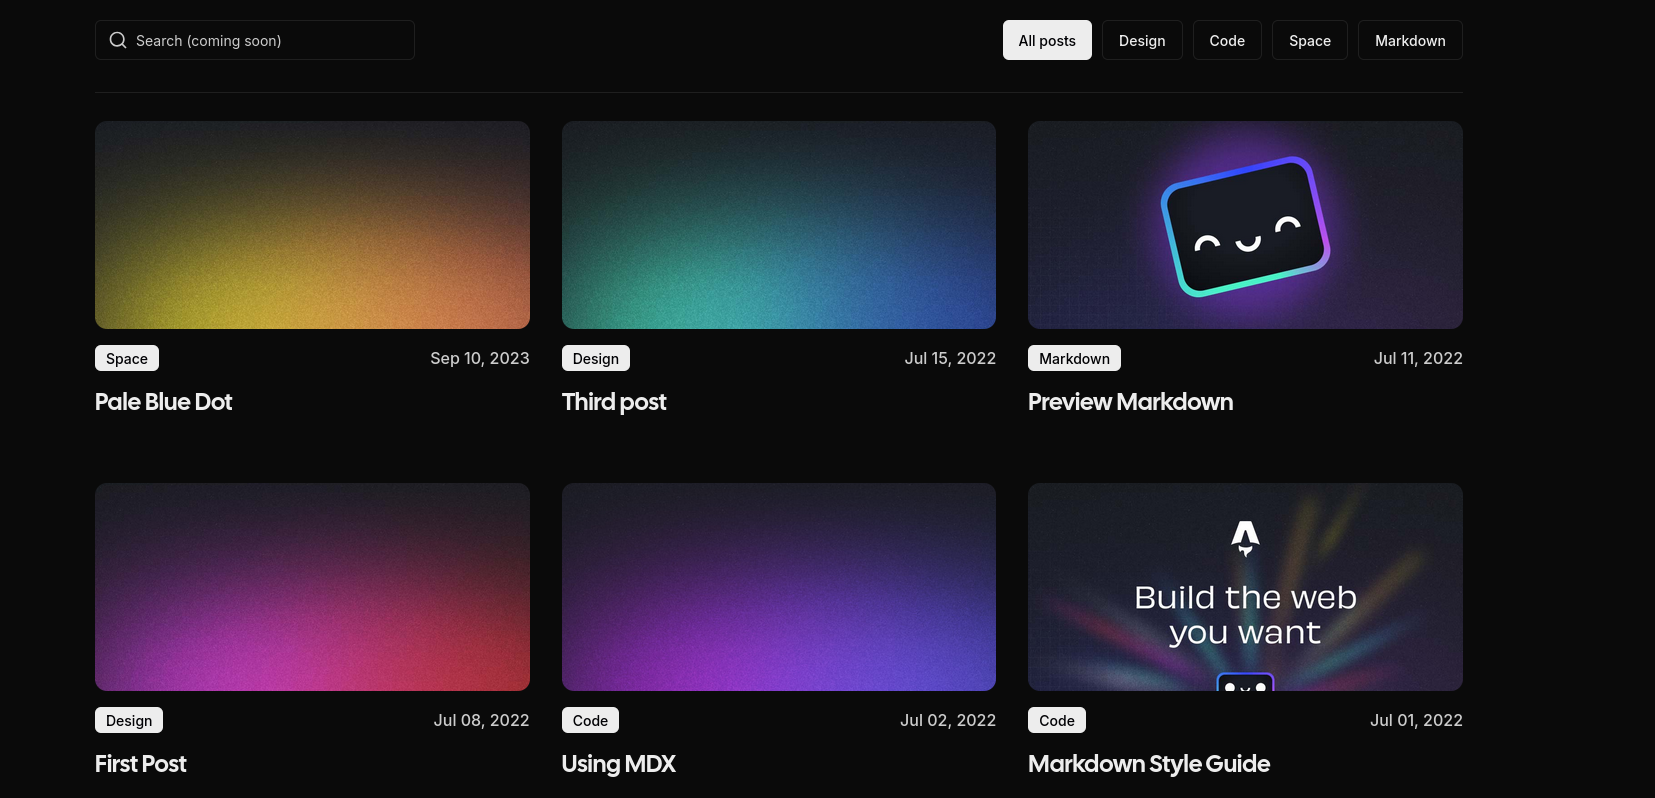Screen dimensions: 1655x798
Task: Click the Jul 01, 2022 date
Action: point(1416,720)
